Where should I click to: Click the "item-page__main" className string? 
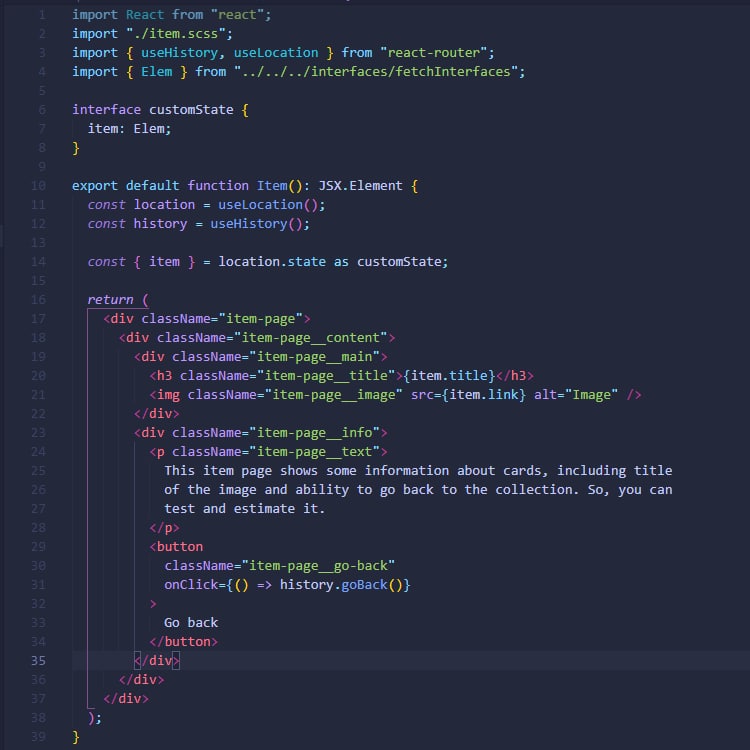coord(314,357)
